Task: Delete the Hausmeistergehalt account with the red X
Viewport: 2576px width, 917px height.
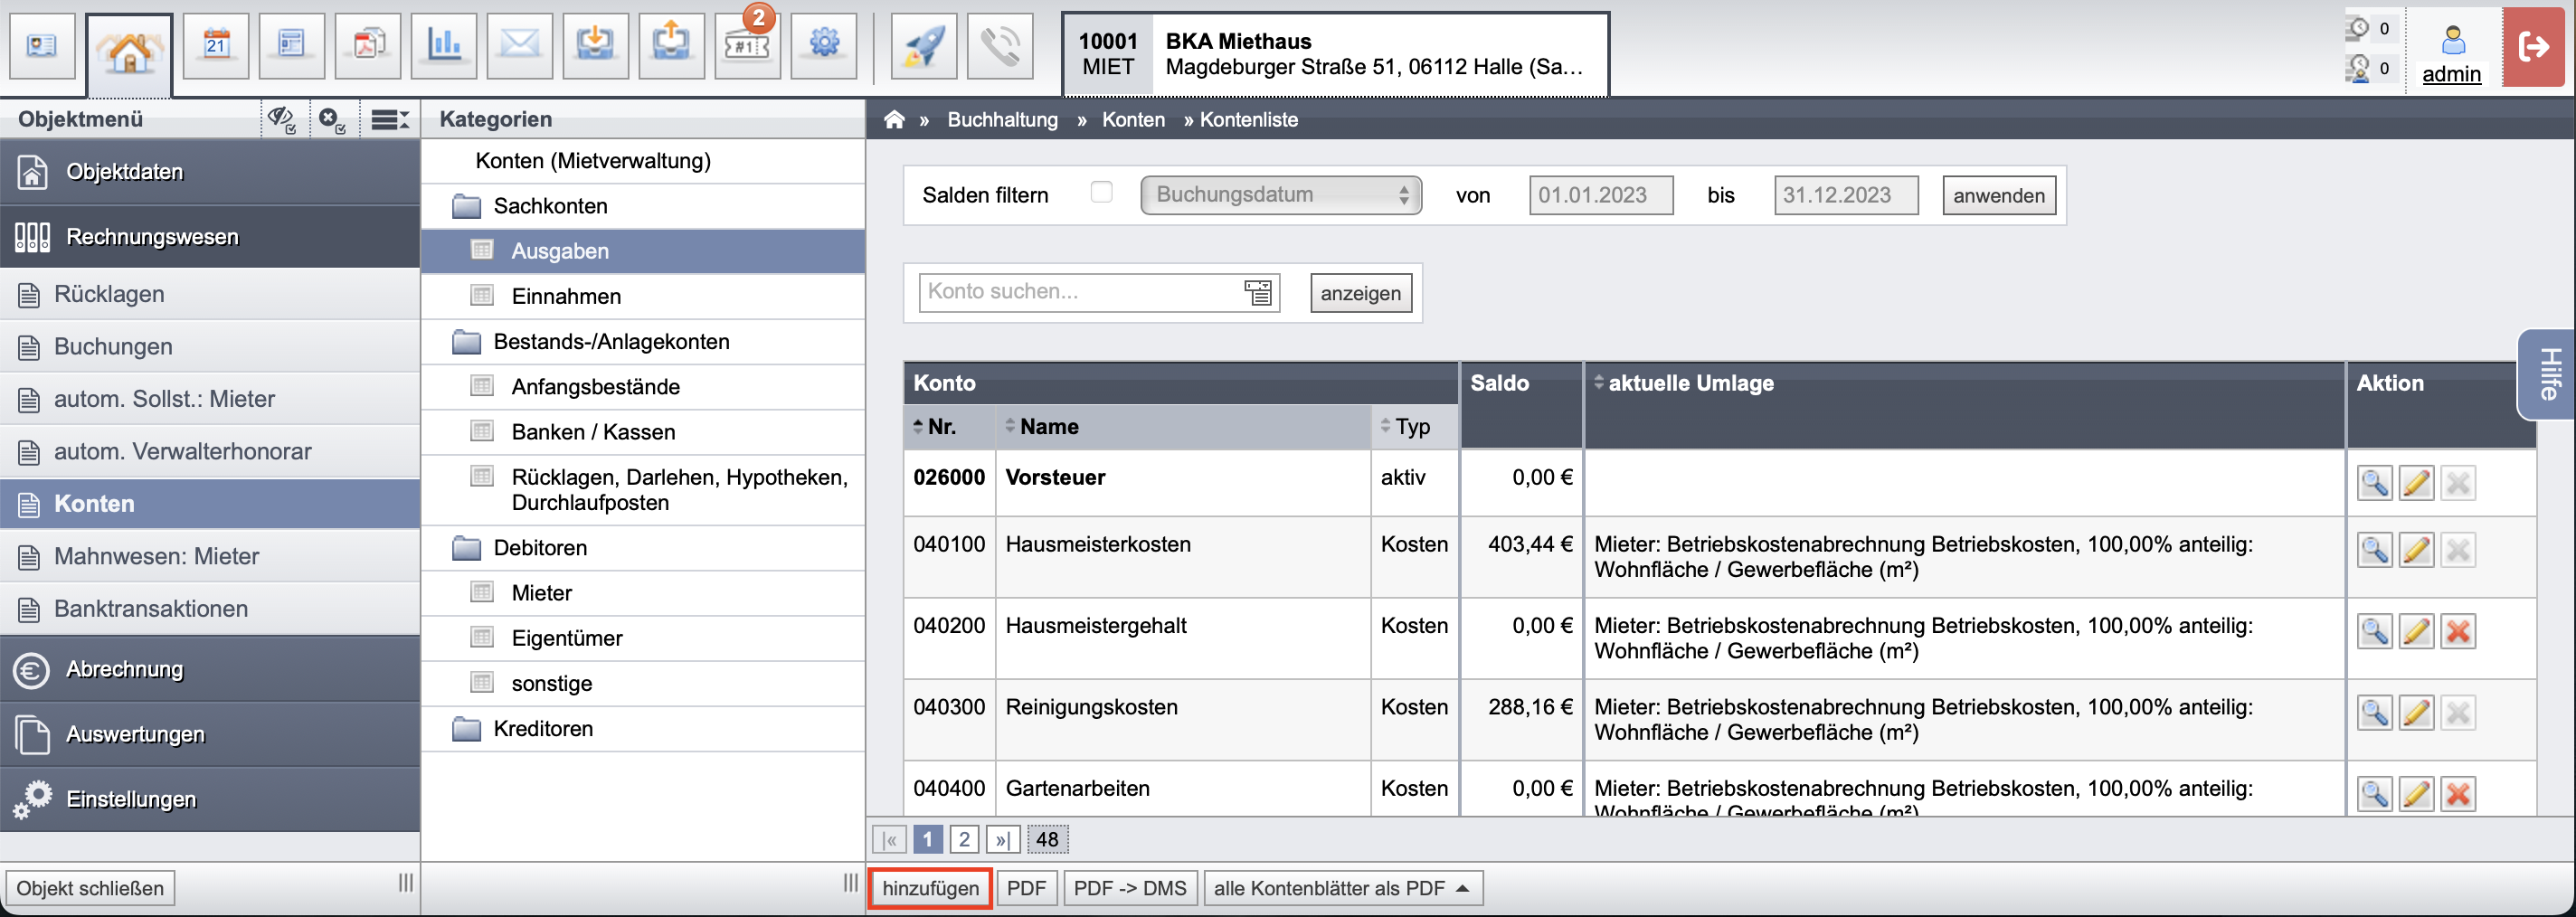Action: pos(2458,632)
